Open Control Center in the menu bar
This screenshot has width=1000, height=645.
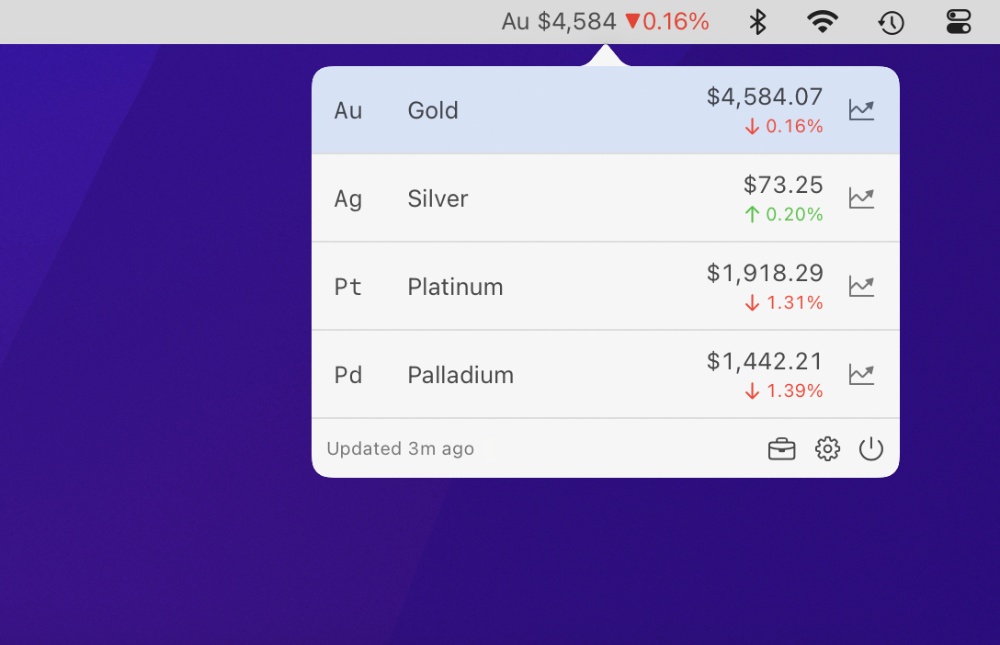[956, 20]
